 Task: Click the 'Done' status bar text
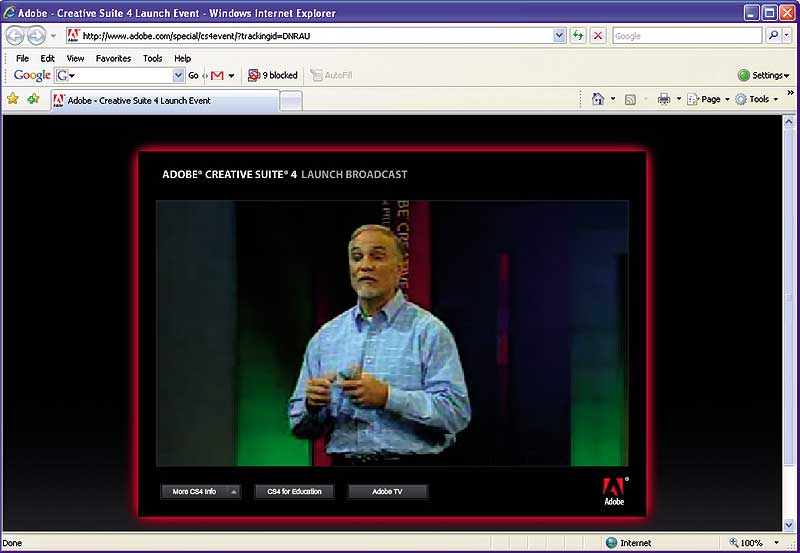pos(12,543)
